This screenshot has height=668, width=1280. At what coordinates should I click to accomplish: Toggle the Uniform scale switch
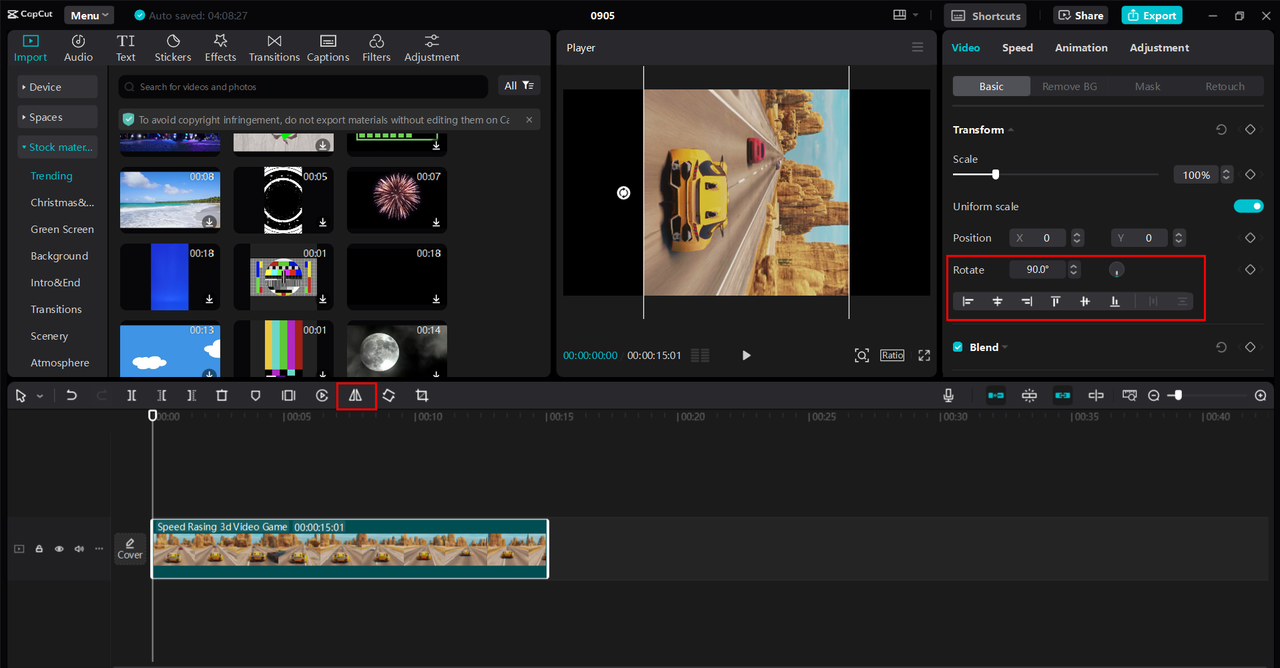[x=1249, y=206]
